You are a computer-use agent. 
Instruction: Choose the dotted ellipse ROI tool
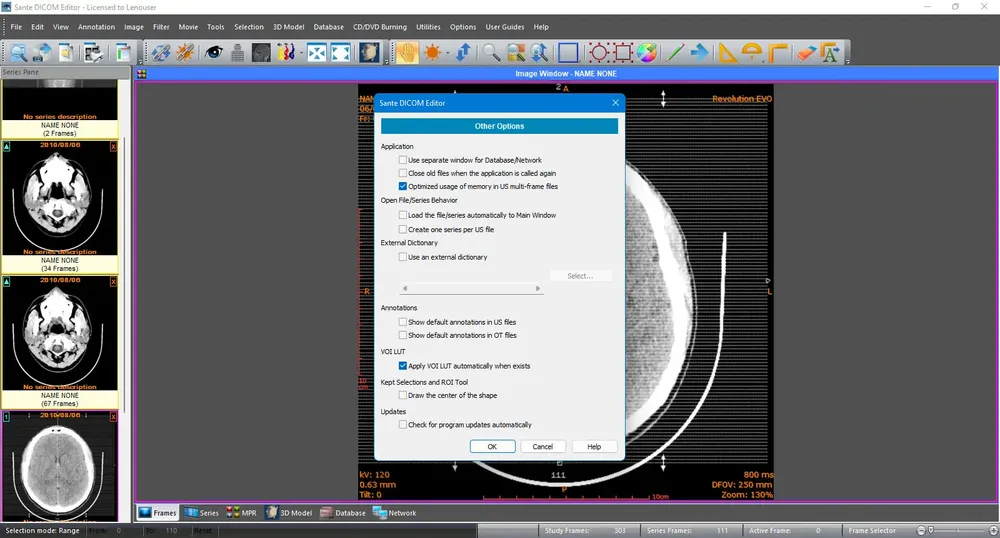(598, 53)
